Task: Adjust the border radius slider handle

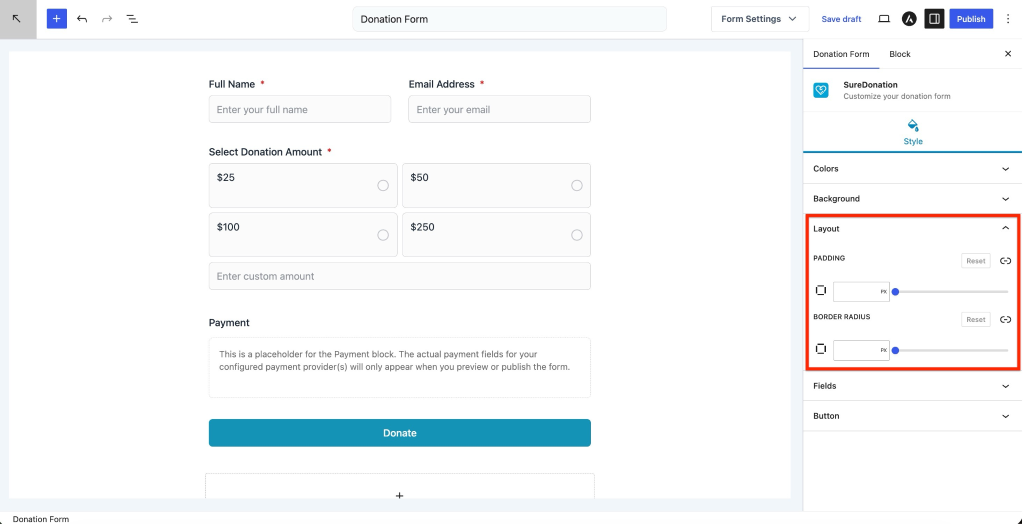Action: tap(895, 351)
